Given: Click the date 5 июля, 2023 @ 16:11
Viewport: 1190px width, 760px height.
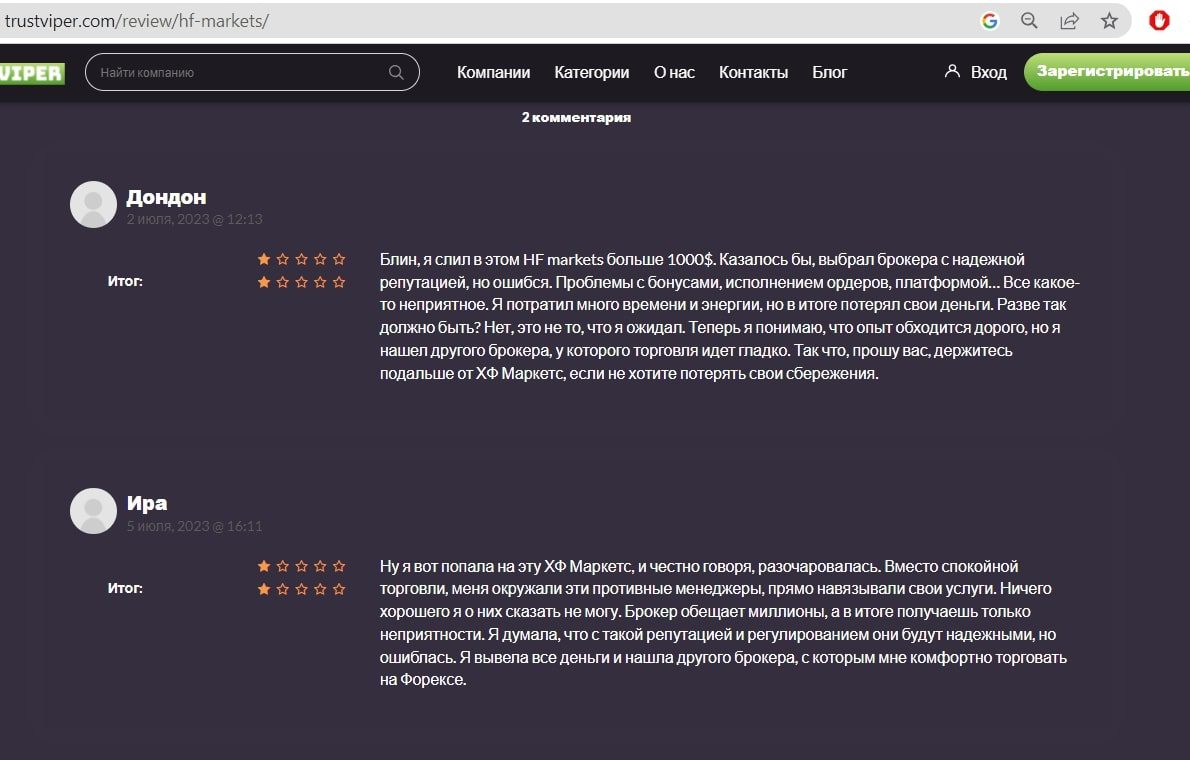Looking at the screenshot, I should 194,526.
